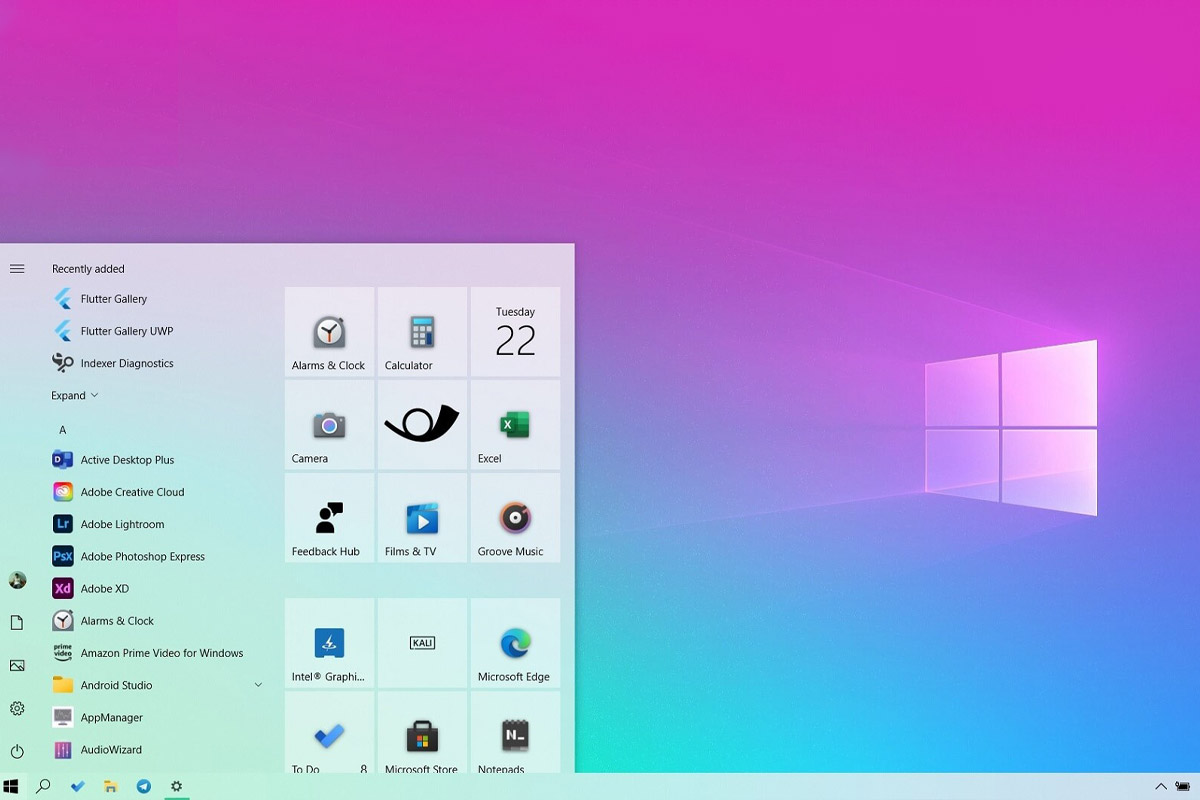Click the Windows Start button on taskbar
Viewport: 1200px width, 800px height.
tap(11, 786)
